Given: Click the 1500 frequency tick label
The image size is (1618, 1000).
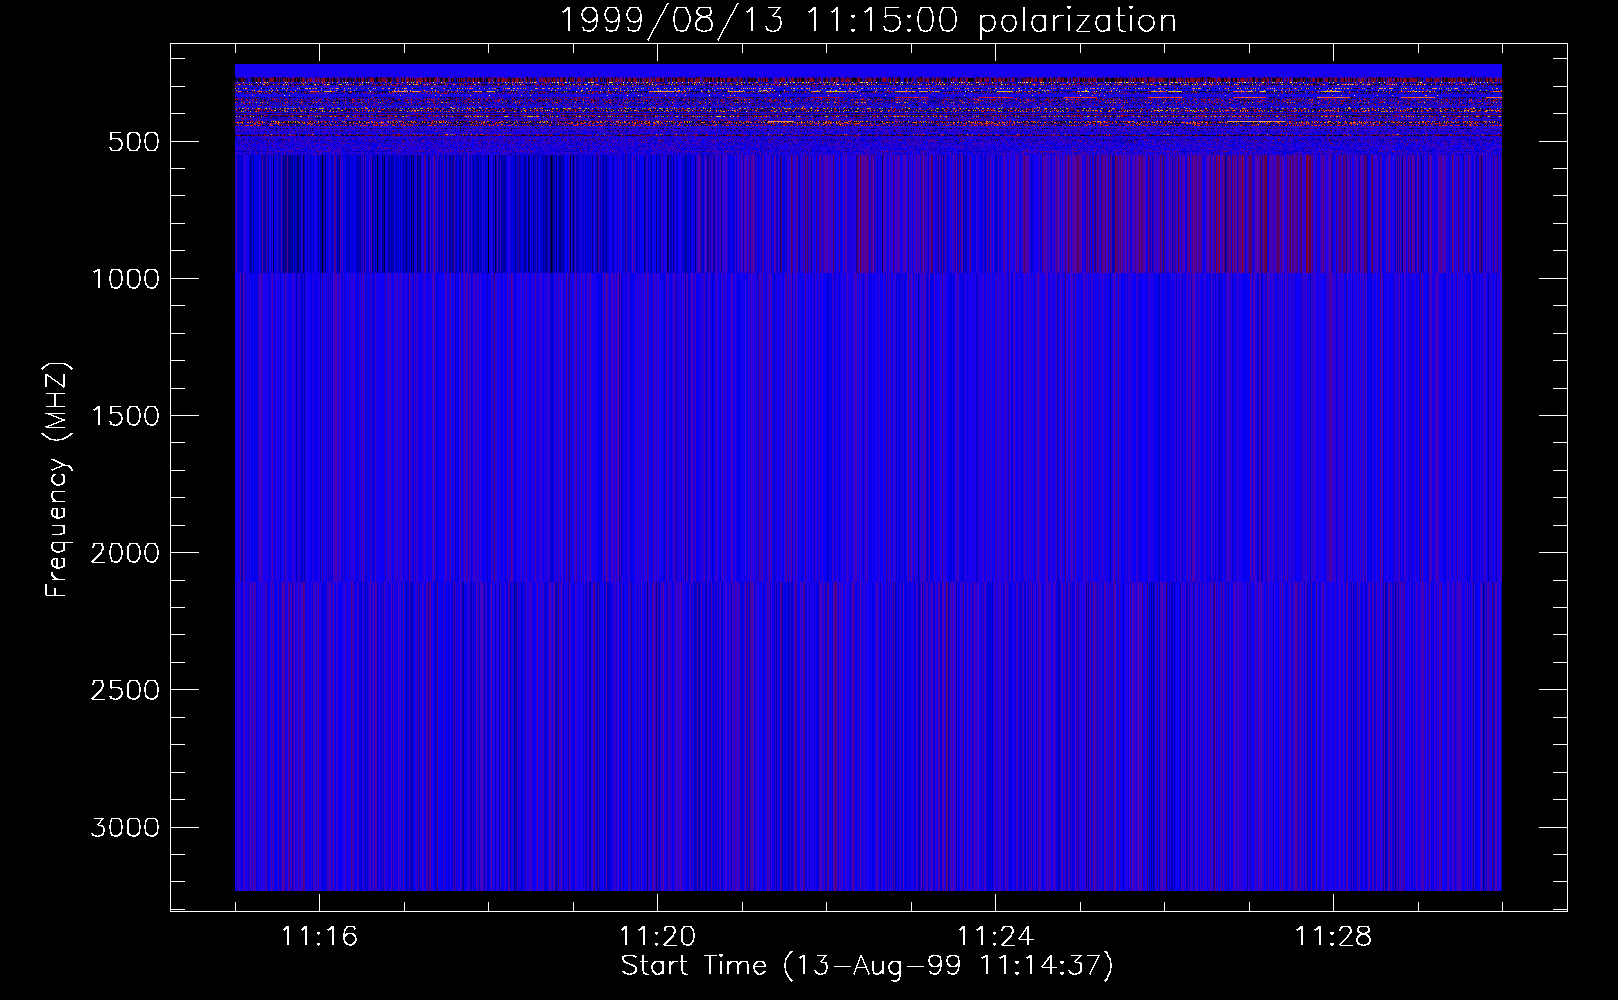Looking at the screenshot, I should pos(125,416).
